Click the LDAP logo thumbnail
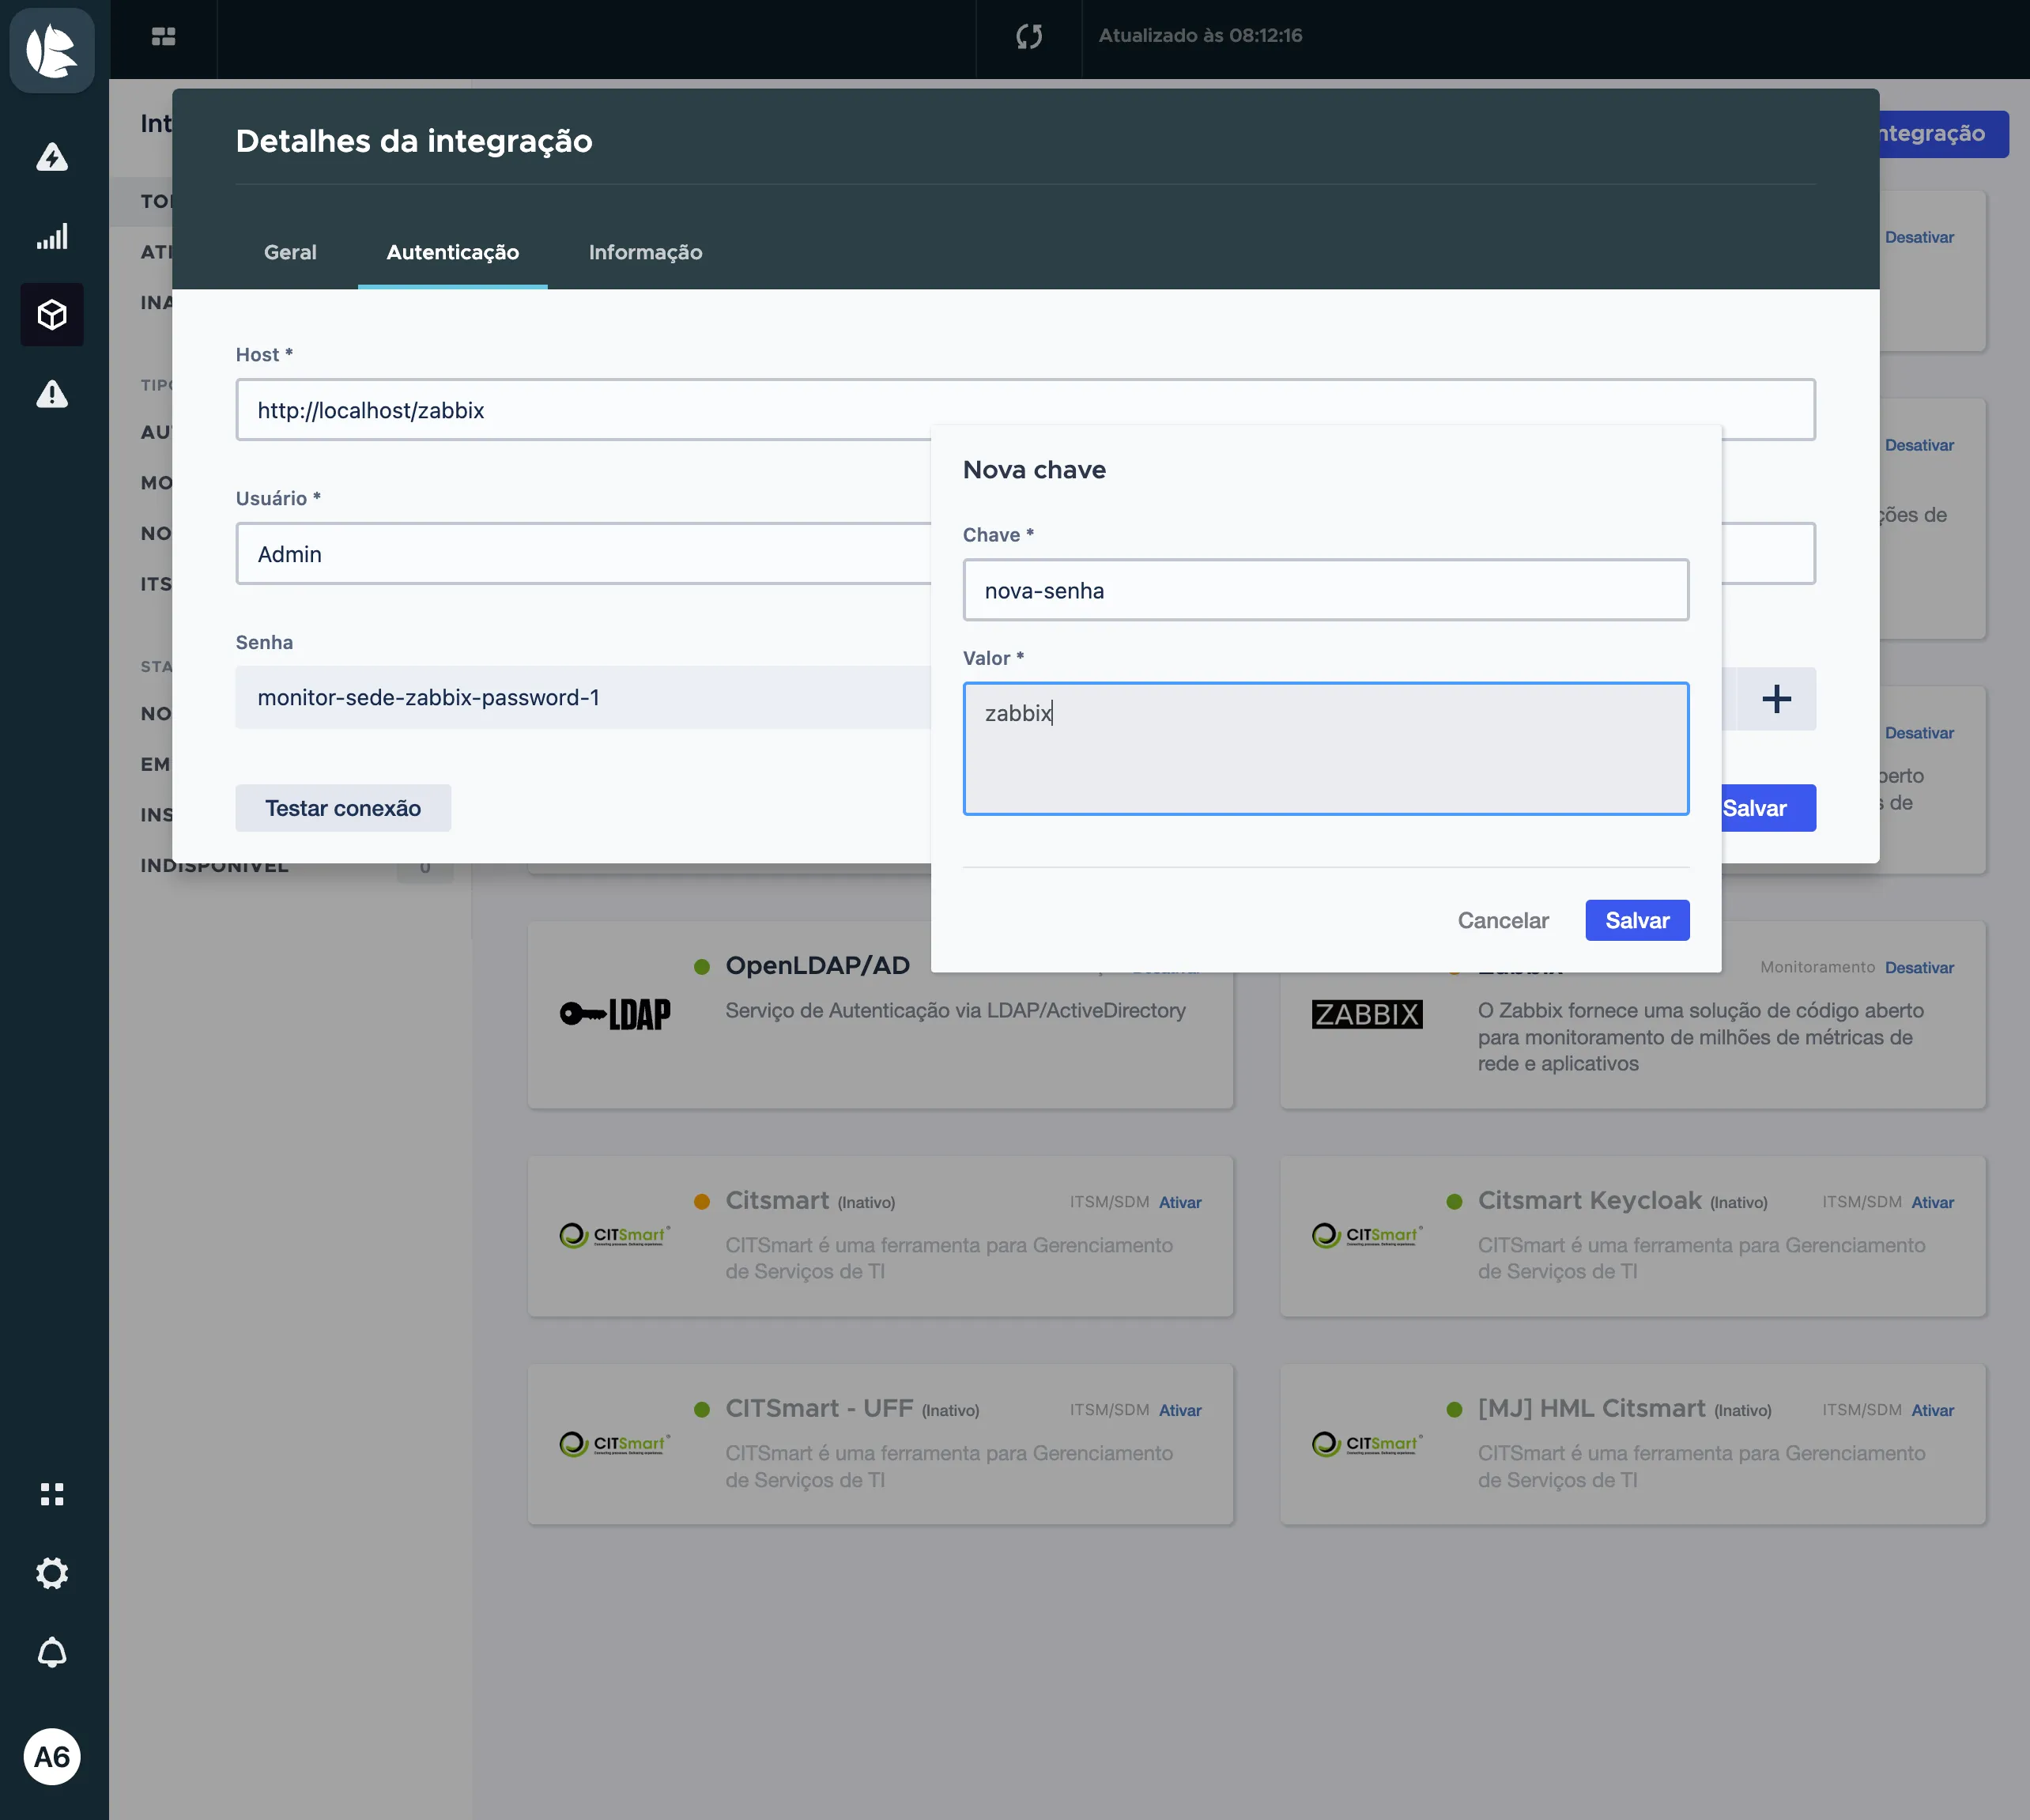 (615, 1014)
